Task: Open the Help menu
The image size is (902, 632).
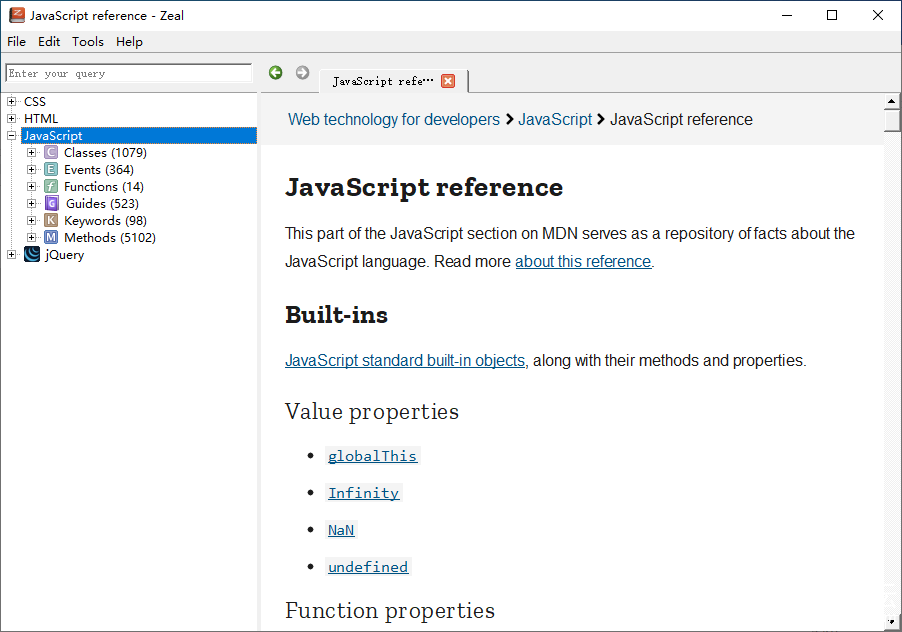Action: point(129,41)
